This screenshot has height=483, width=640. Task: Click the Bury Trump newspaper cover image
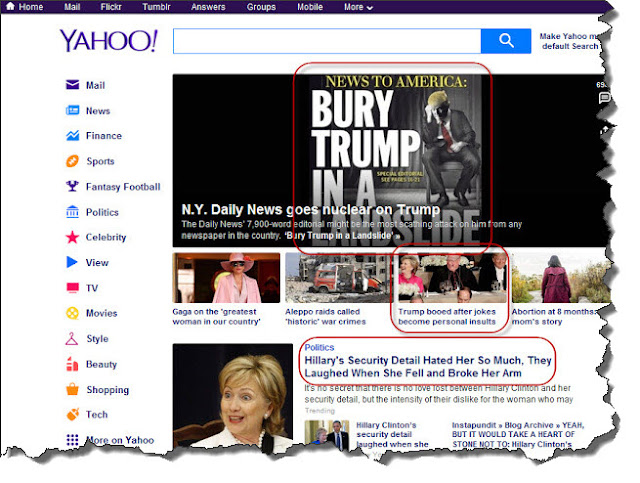click(x=395, y=160)
